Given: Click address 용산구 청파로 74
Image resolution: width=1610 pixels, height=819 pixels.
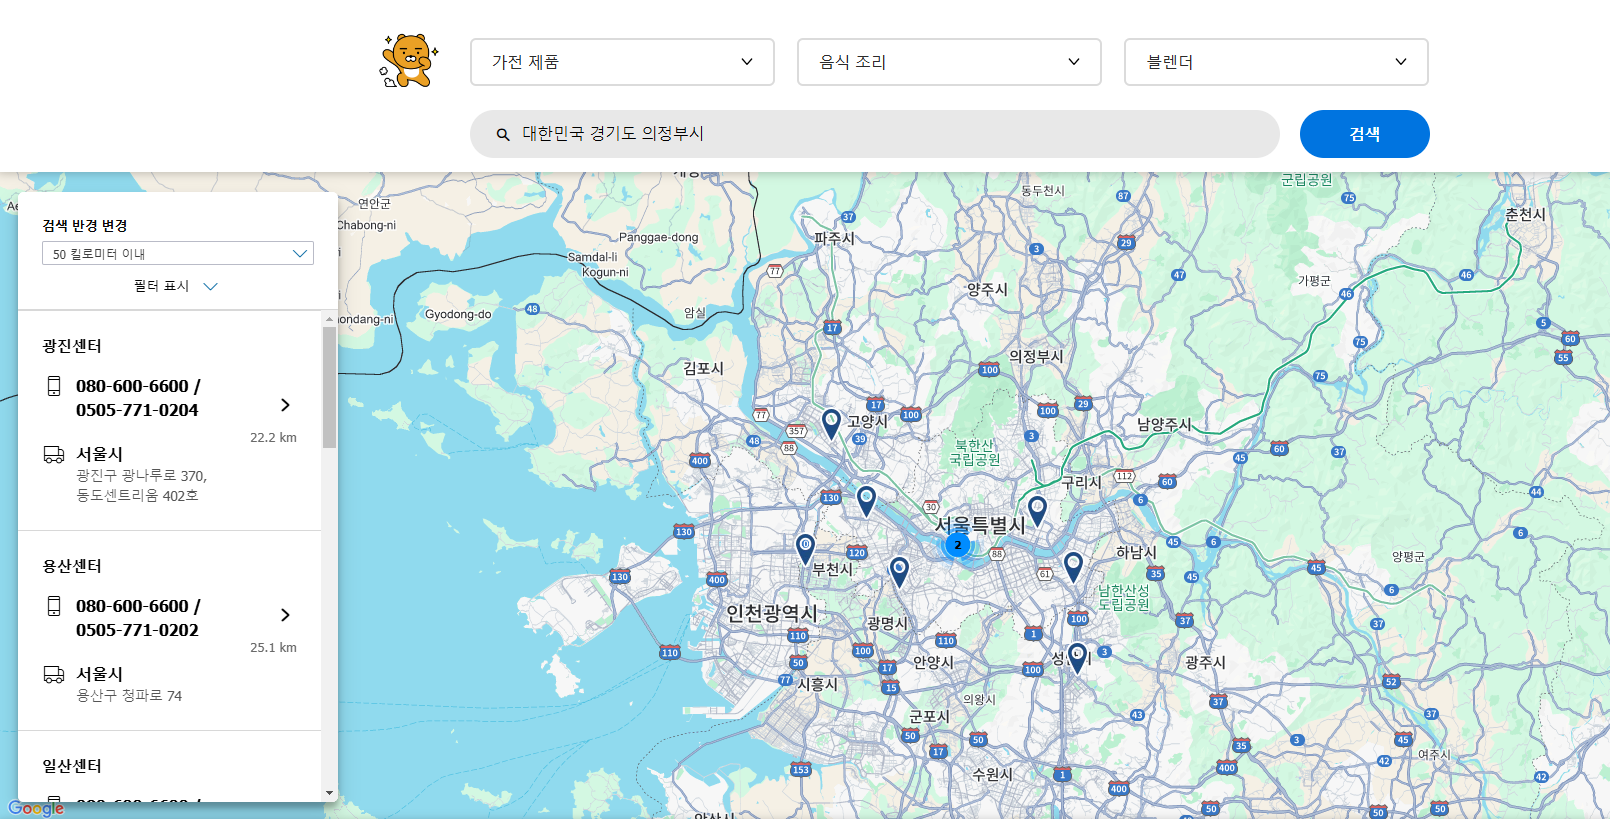Looking at the screenshot, I should click(x=129, y=695).
